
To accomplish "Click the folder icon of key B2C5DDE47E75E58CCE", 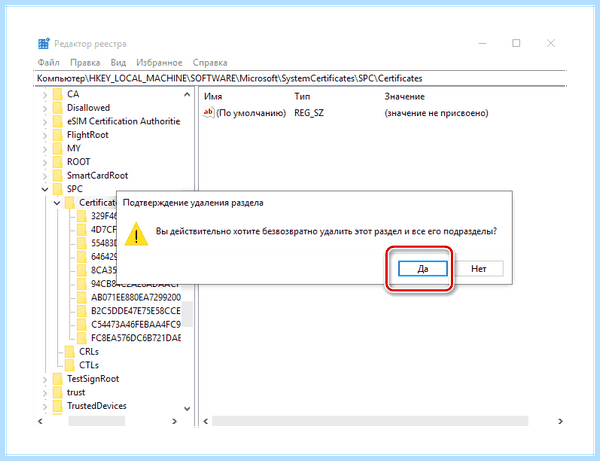I will point(82,311).
